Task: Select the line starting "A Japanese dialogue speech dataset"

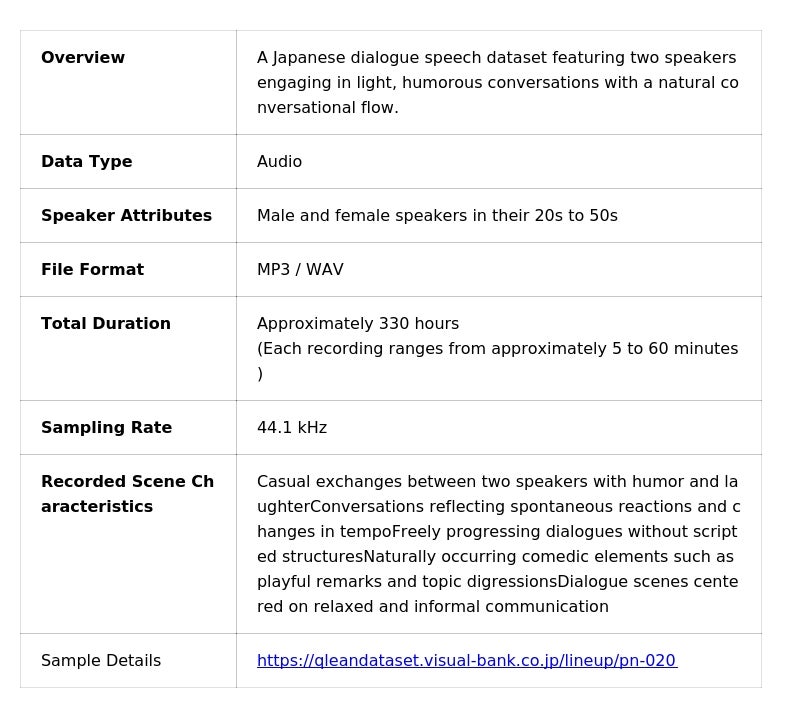Action: click(x=496, y=58)
